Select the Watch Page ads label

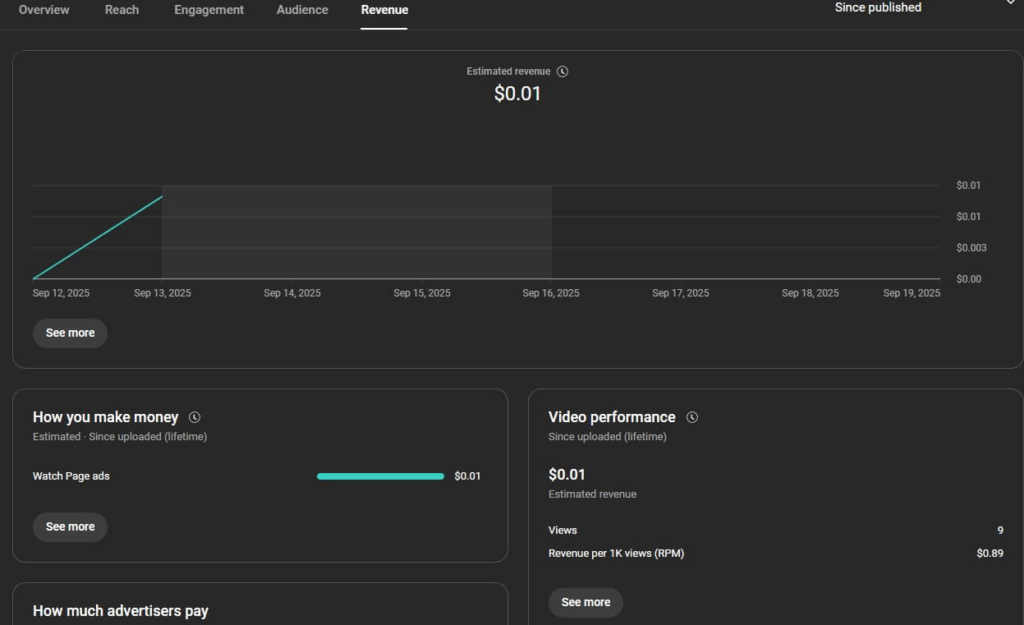[x=71, y=476]
